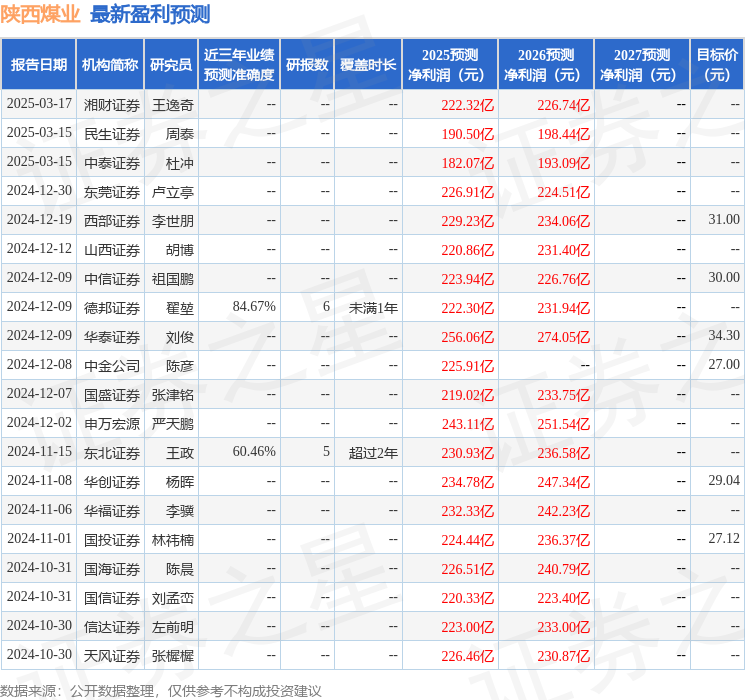
Task: Click the 数据来源 footer disclaimer text
Action: coord(161,690)
